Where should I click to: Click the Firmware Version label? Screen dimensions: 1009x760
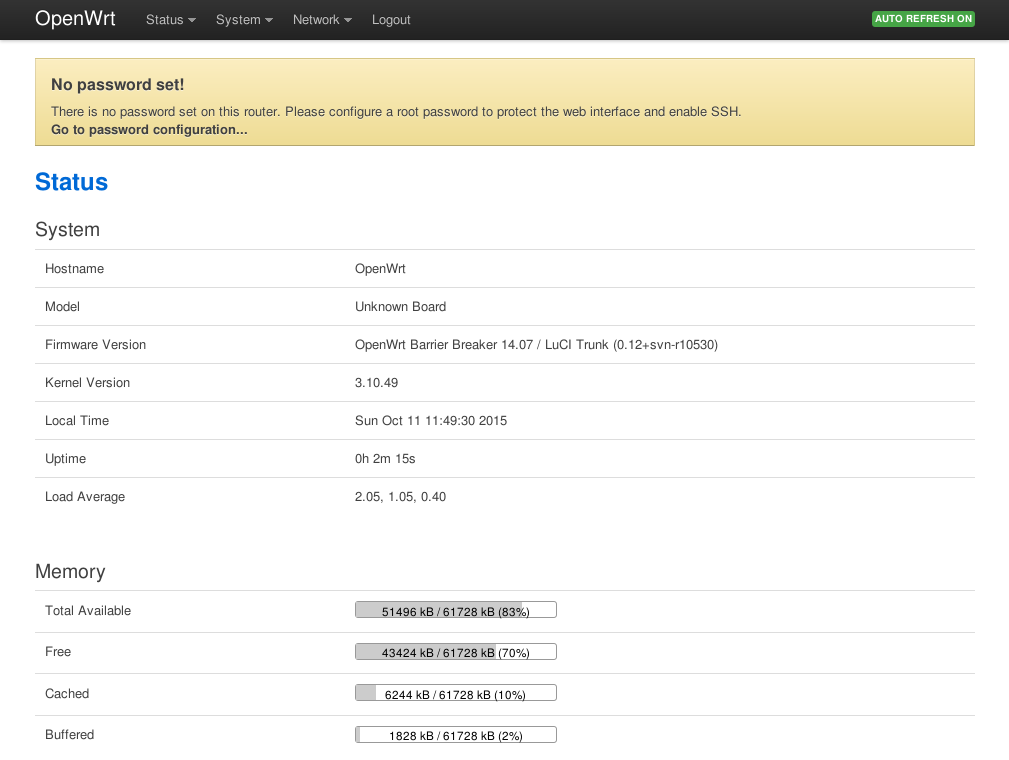coord(95,345)
